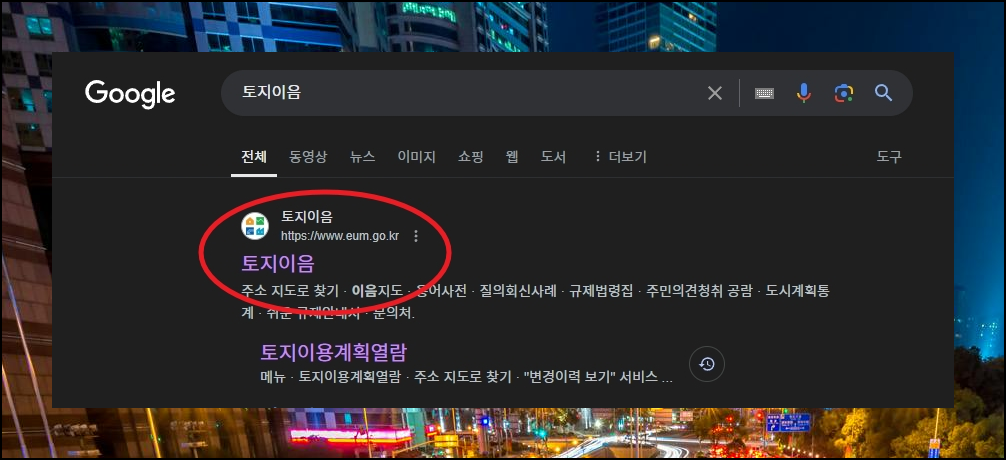
Task: Expand the 더보기 menu
Action: [620, 157]
